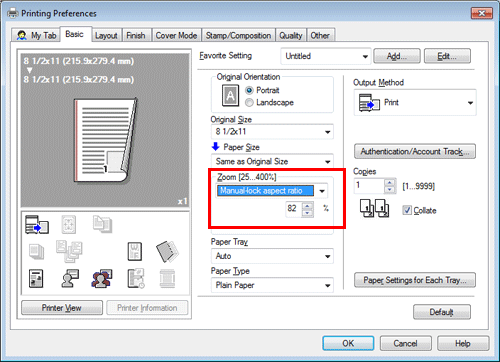The width and height of the screenshot is (500, 362).
Task: Click the document with image icon
Action: 36,279
